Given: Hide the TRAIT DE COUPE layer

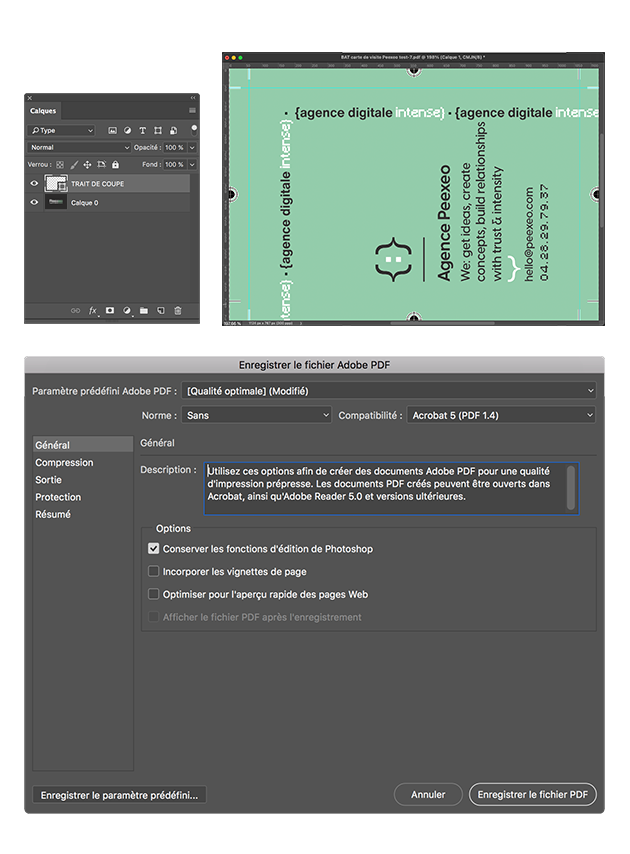Looking at the screenshot, I should [x=34, y=184].
